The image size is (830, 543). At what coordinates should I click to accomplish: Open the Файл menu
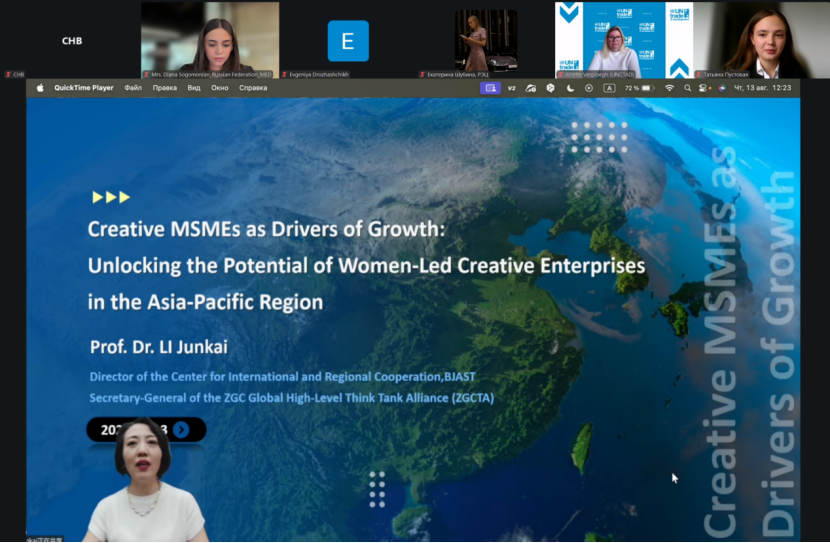pyautogui.click(x=133, y=88)
